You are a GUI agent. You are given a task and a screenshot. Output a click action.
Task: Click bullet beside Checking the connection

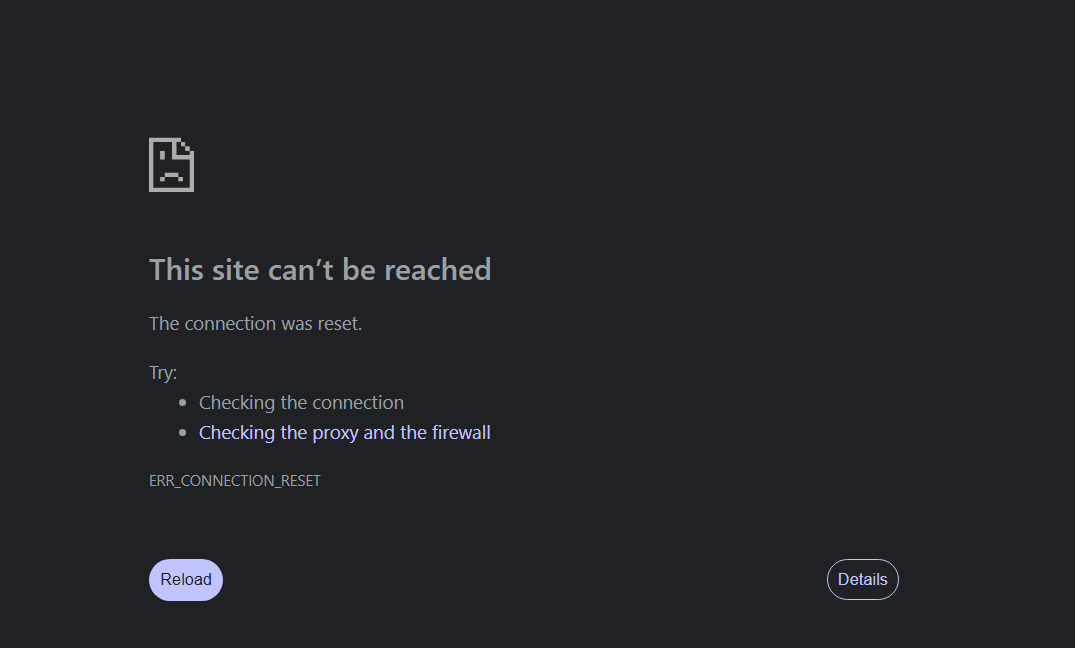[182, 403]
